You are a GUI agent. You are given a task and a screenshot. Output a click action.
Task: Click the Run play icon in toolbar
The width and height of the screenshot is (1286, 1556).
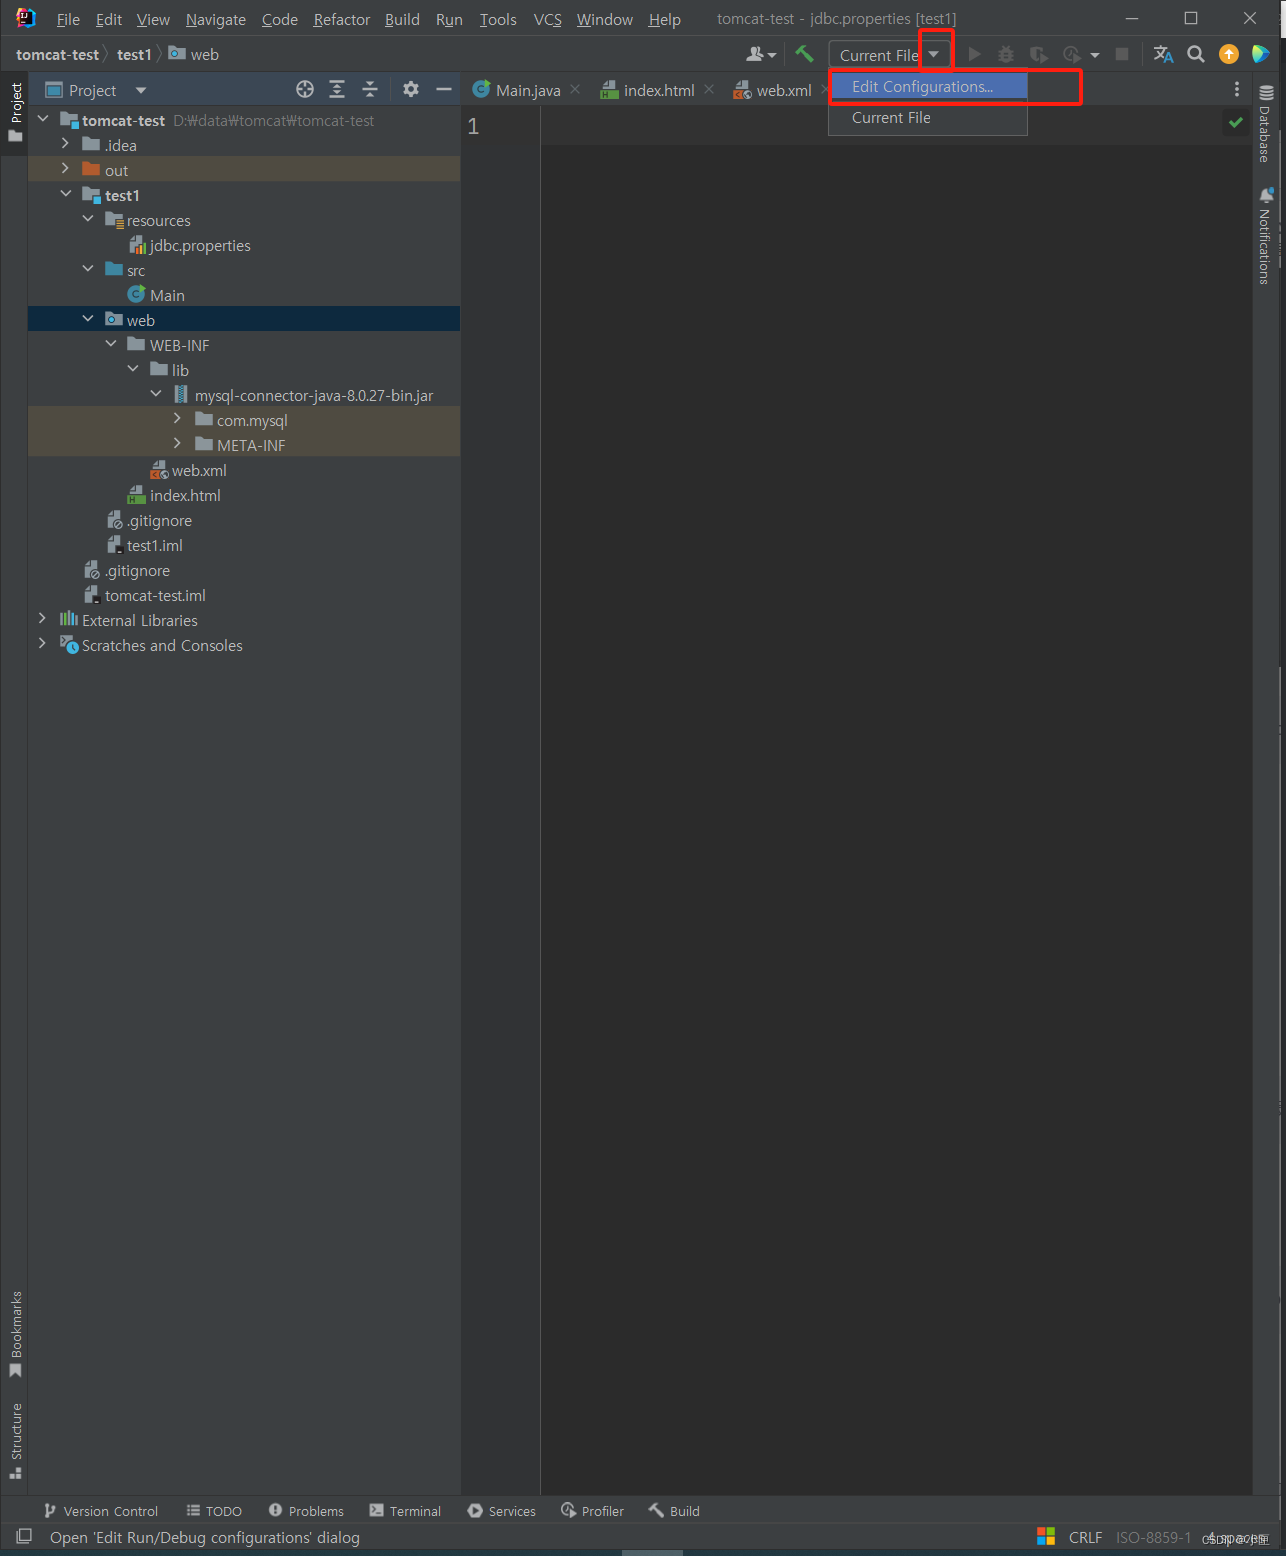[x=974, y=54]
